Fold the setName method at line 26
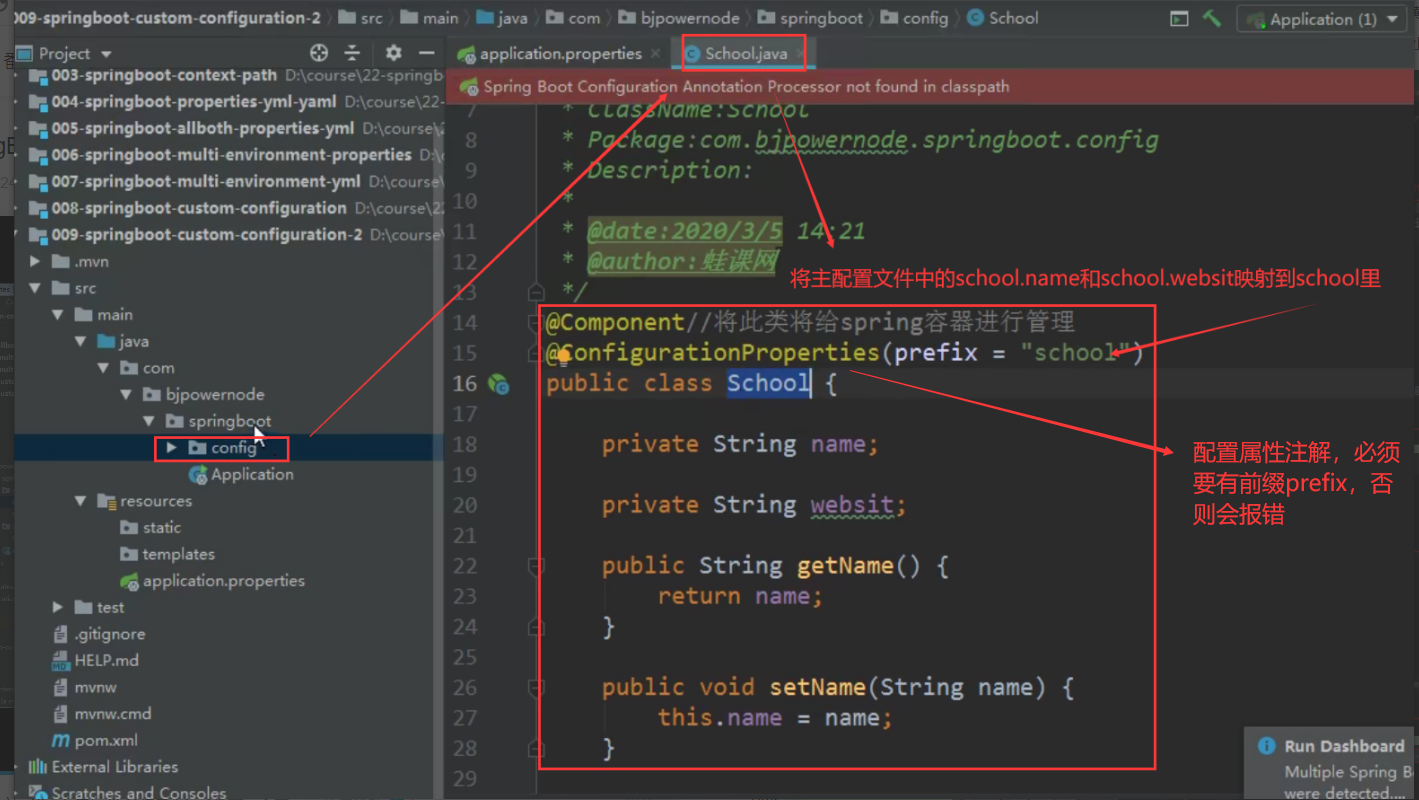The width and height of the screenshot is (1419, 800). (536, 688)
